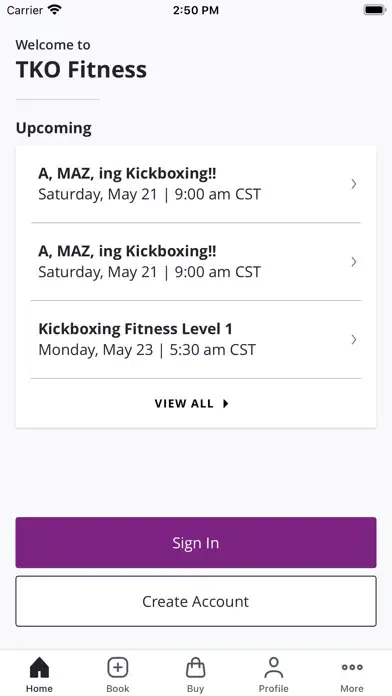Expand Kickboxing Fitness Level 1 chevron
The height and width of the screenshot is (696, 392).
tap(354, 340)
